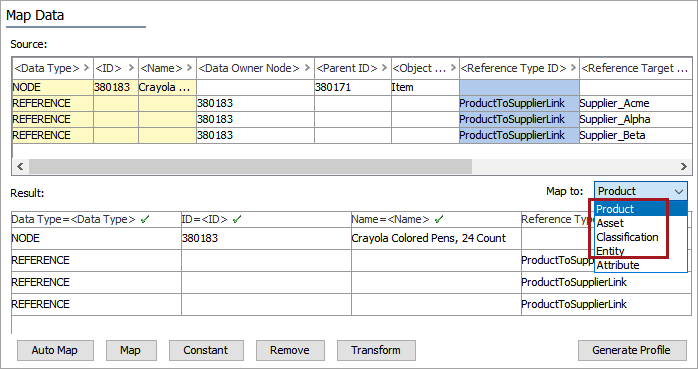The width and height of the screenshot is (698, 369).
Task: Select NODE cell in the Source table
Action: point(53,87)
